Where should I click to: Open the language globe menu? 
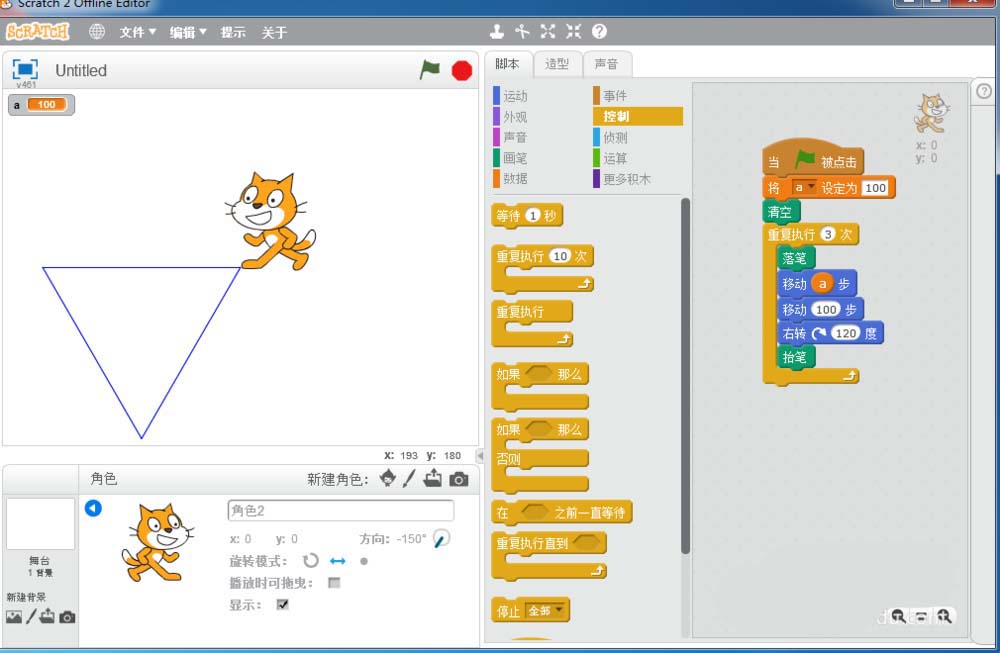tap(97, 31)
